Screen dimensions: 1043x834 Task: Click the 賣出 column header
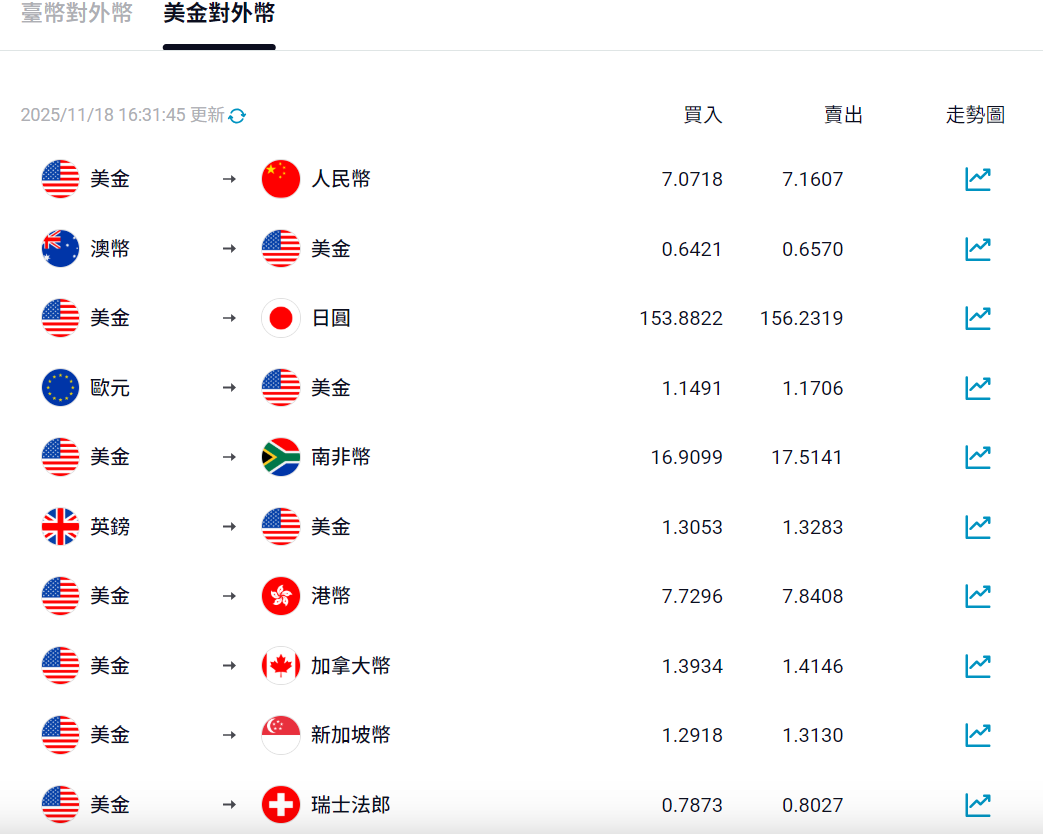[843, 115]
